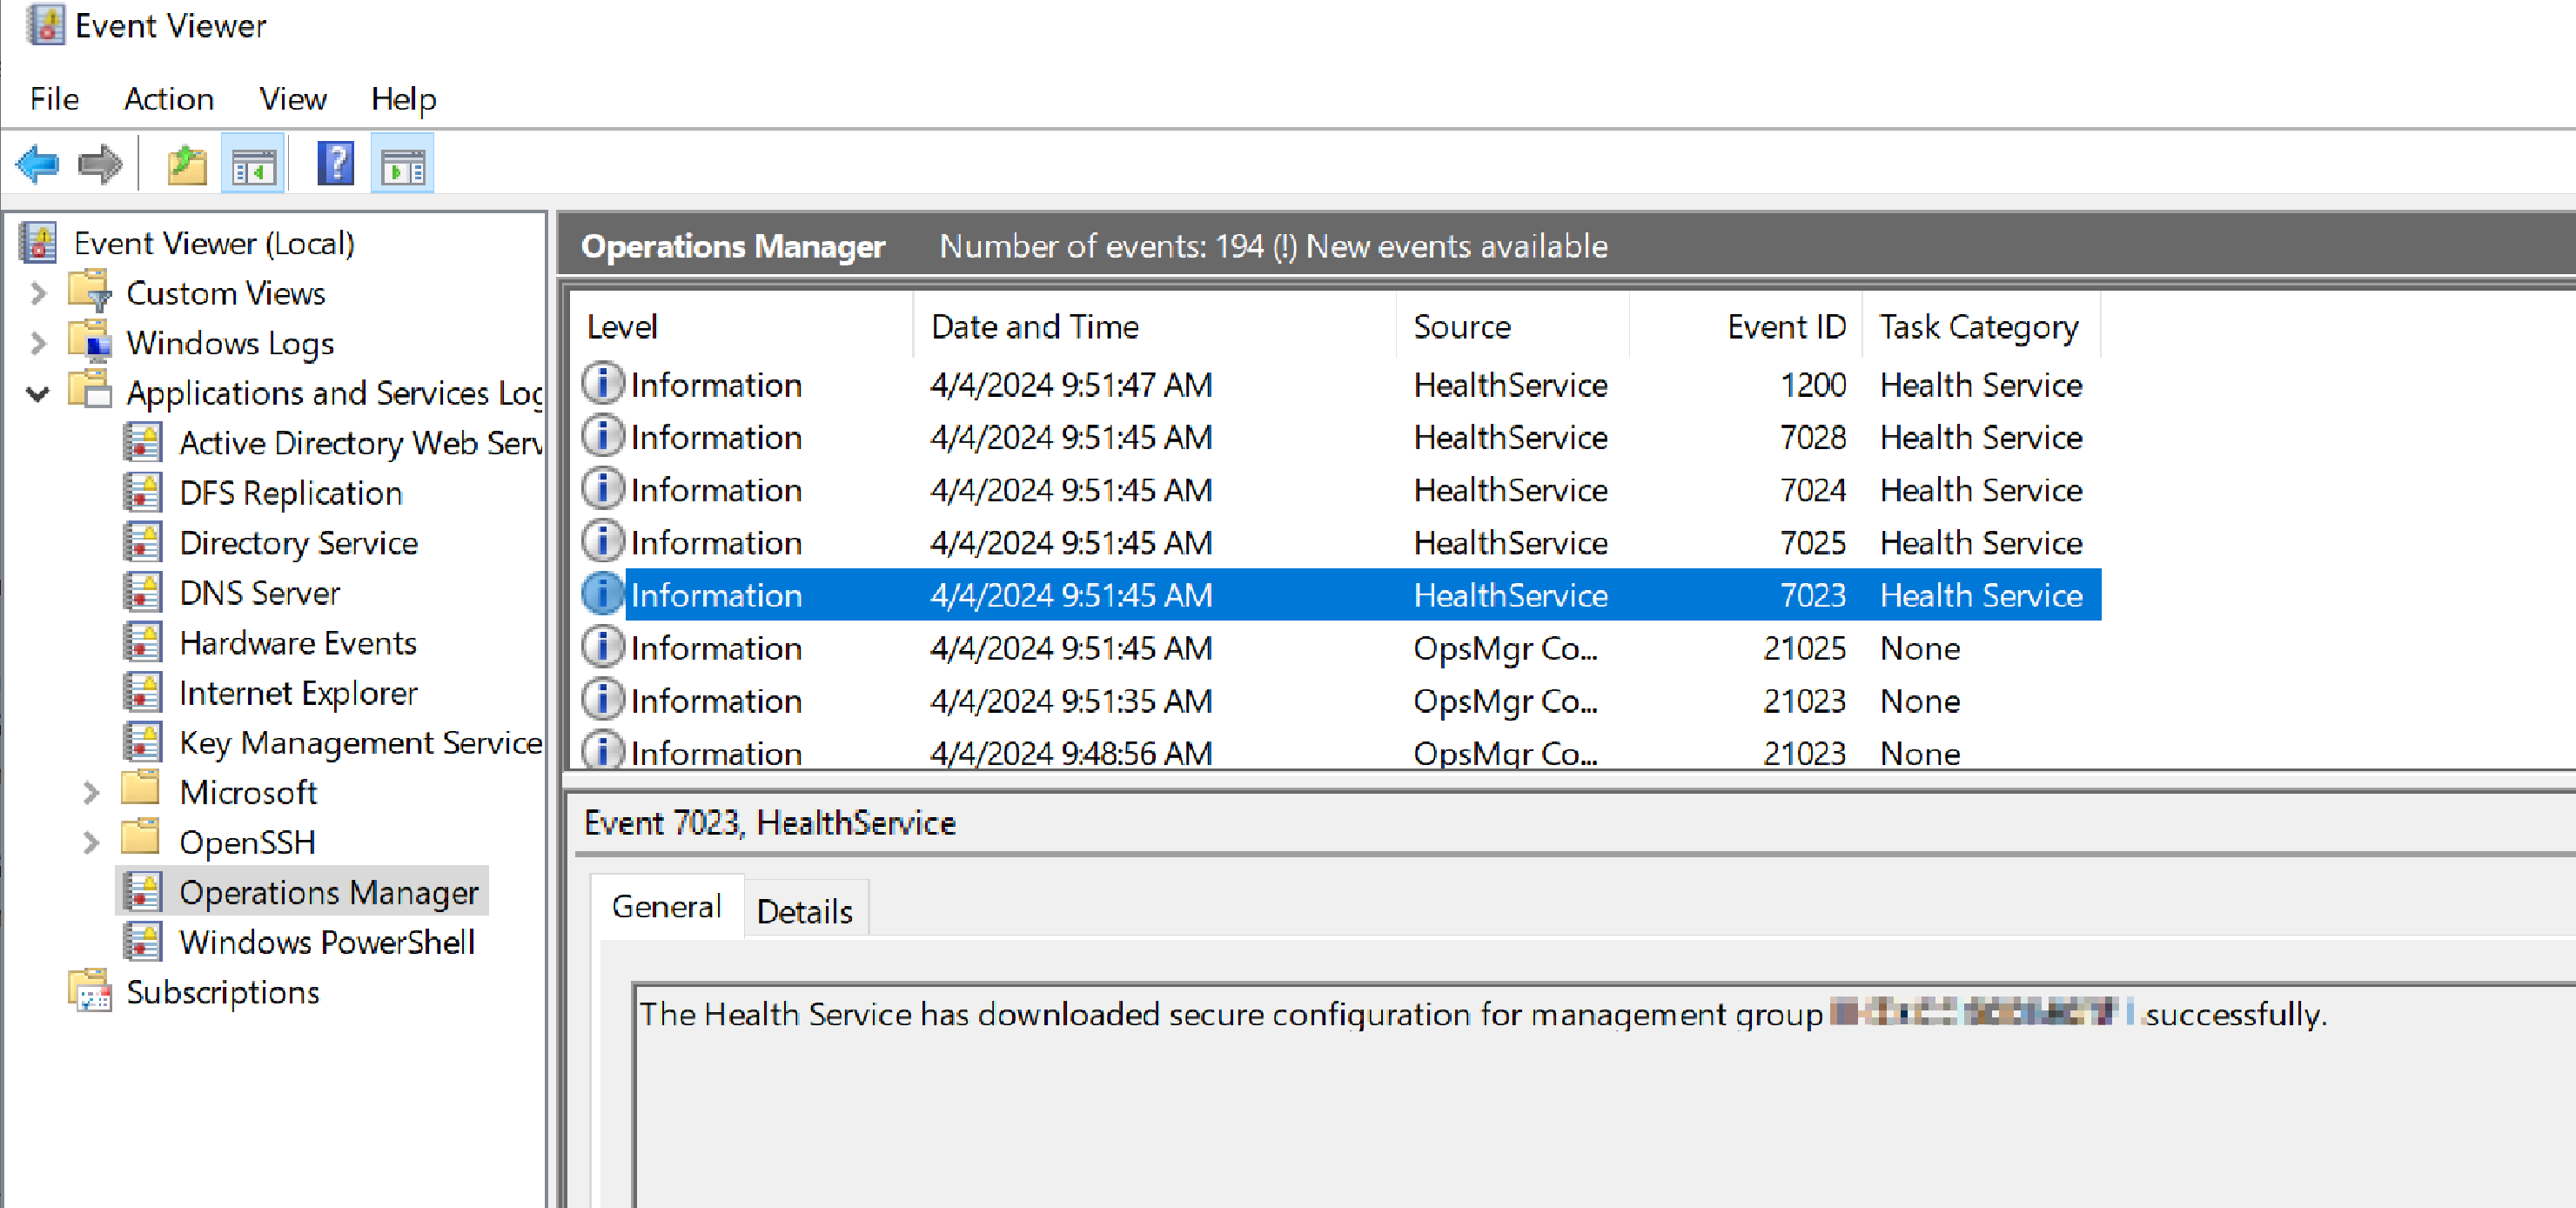
Task: Expand the OpenSSH folder node
Action: pyautogui.click(x=91, y=843)
